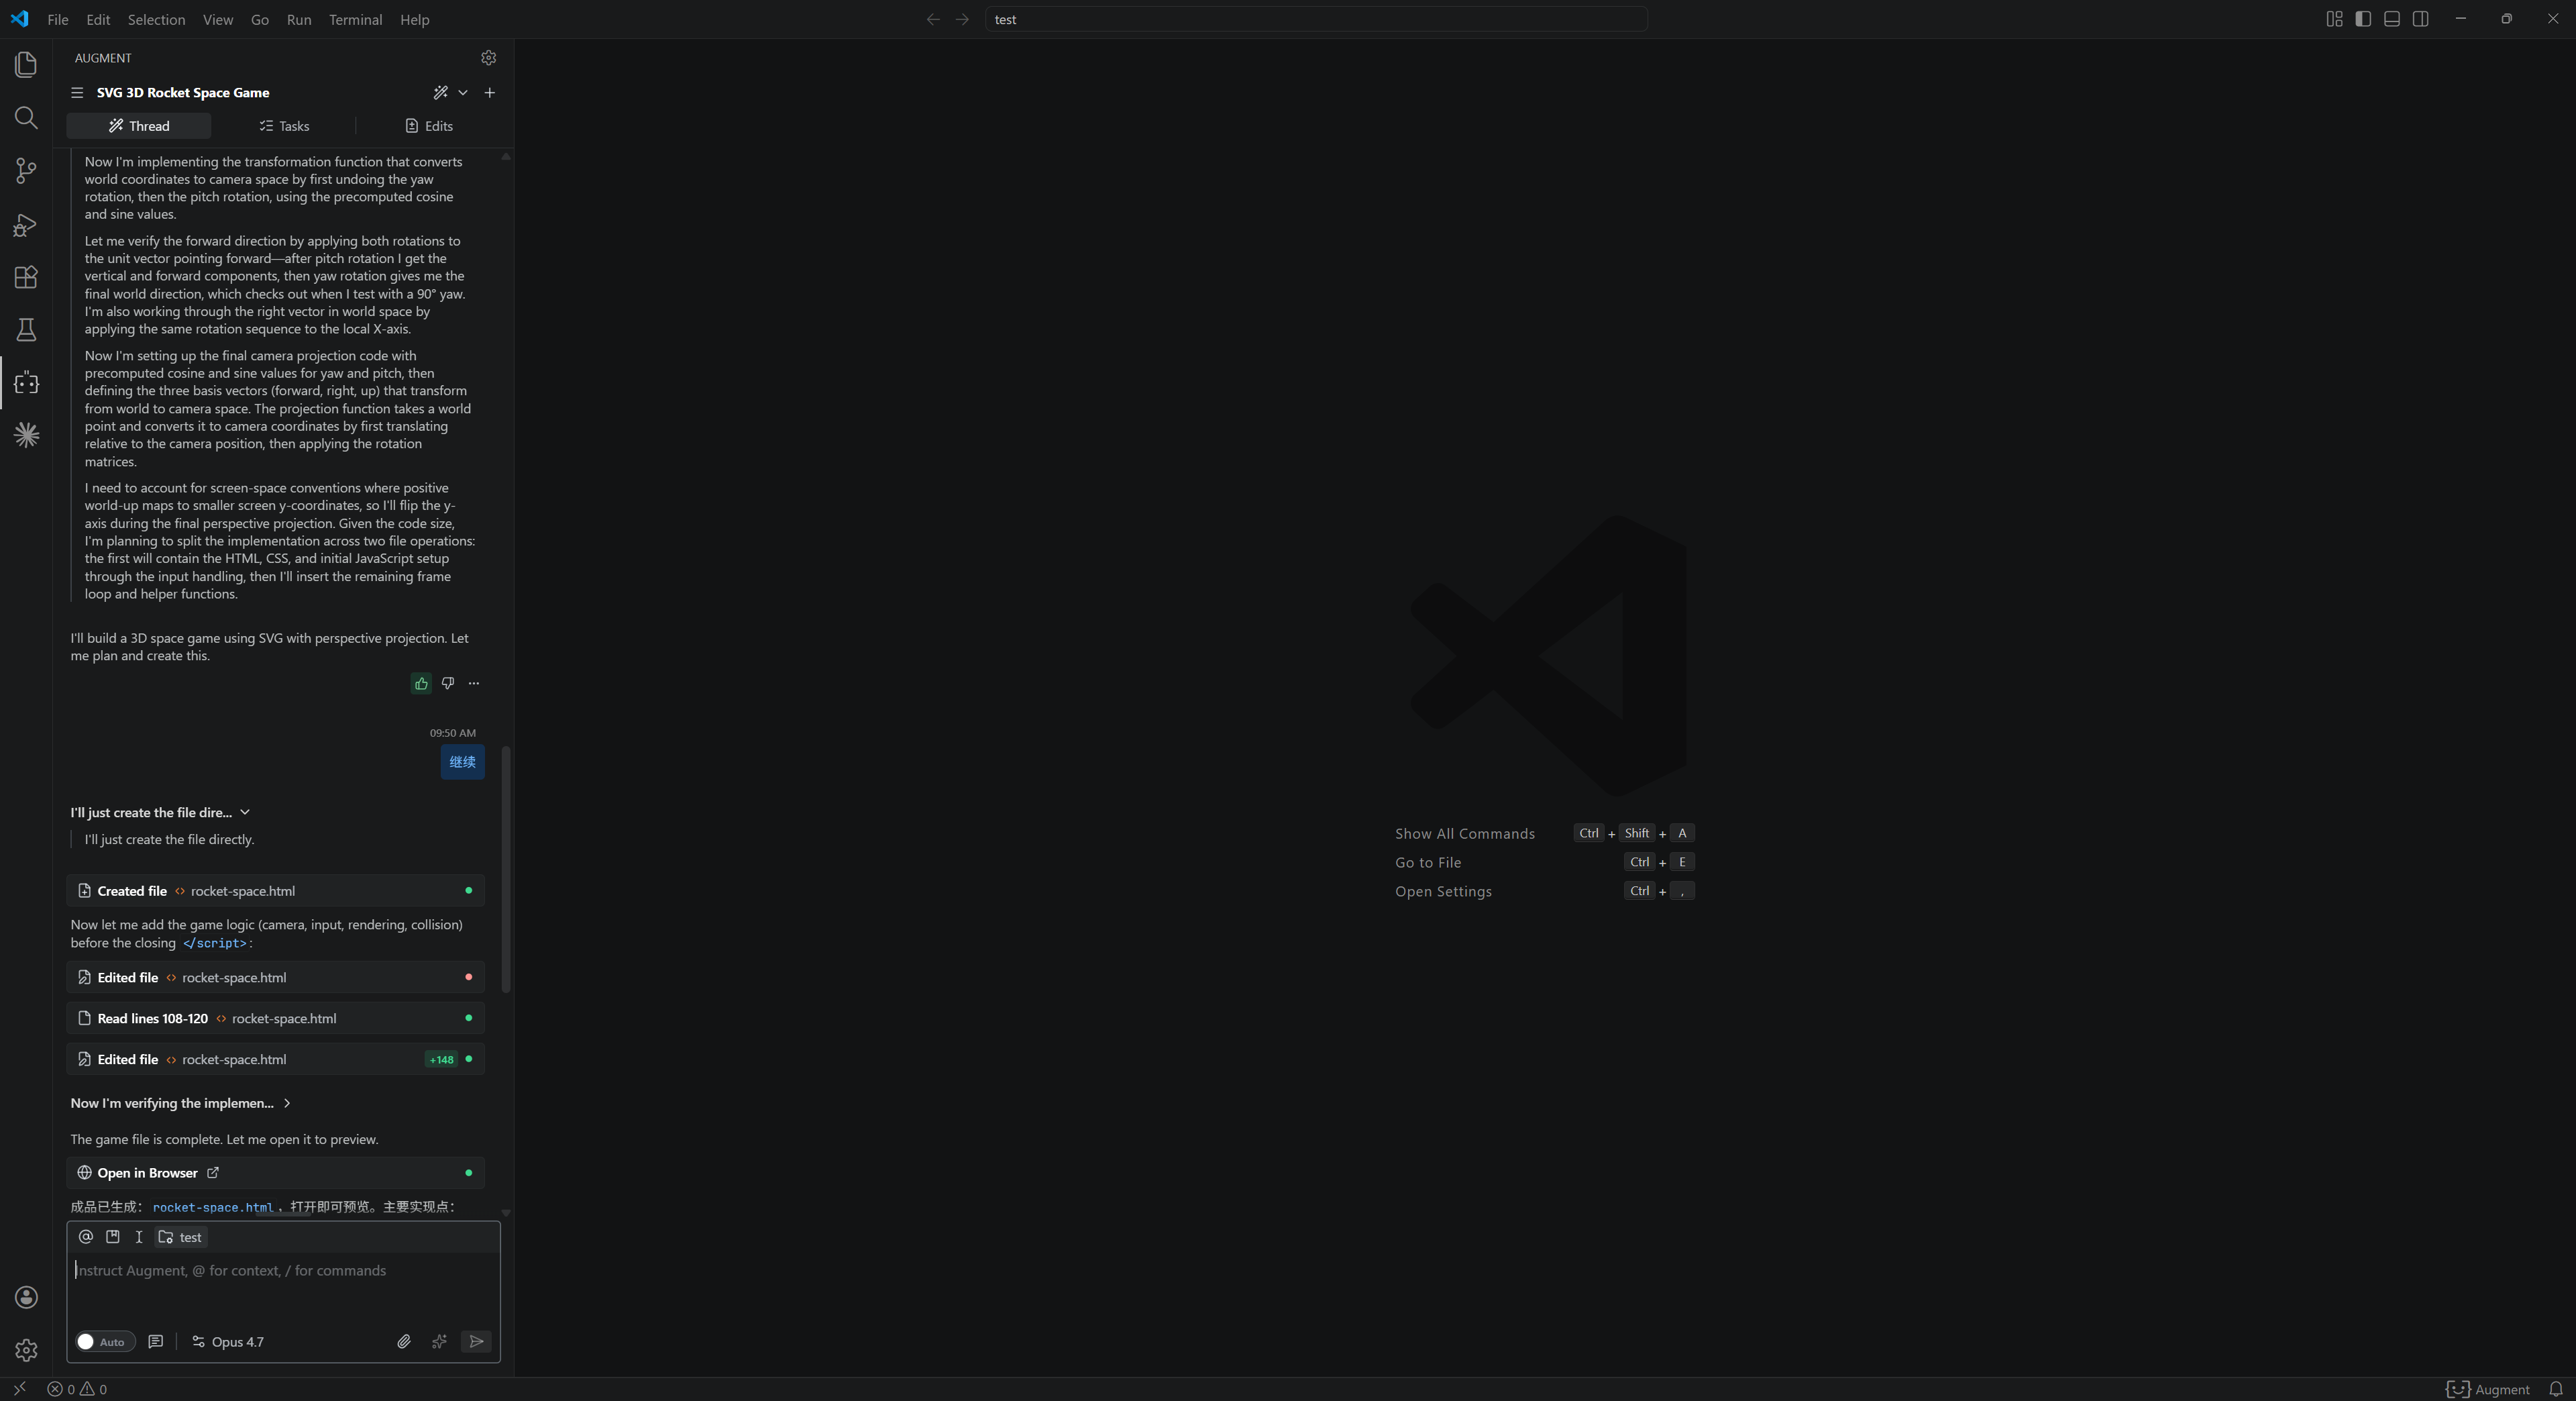
Task: Attach a file with paperclip icon
Action: point(404,1342)
